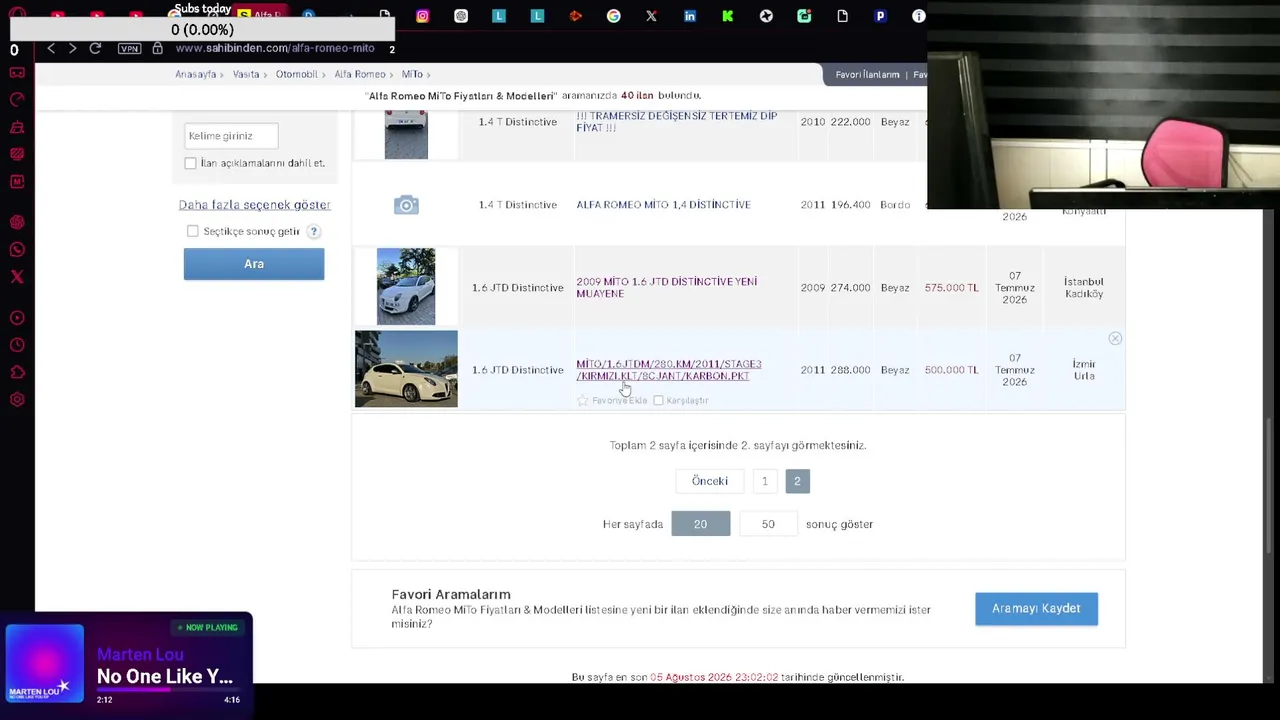This screenshot has height=720, width=1280.
Task: Open Alfa Romeo breadcrumb item
Action: coord(360,74)
